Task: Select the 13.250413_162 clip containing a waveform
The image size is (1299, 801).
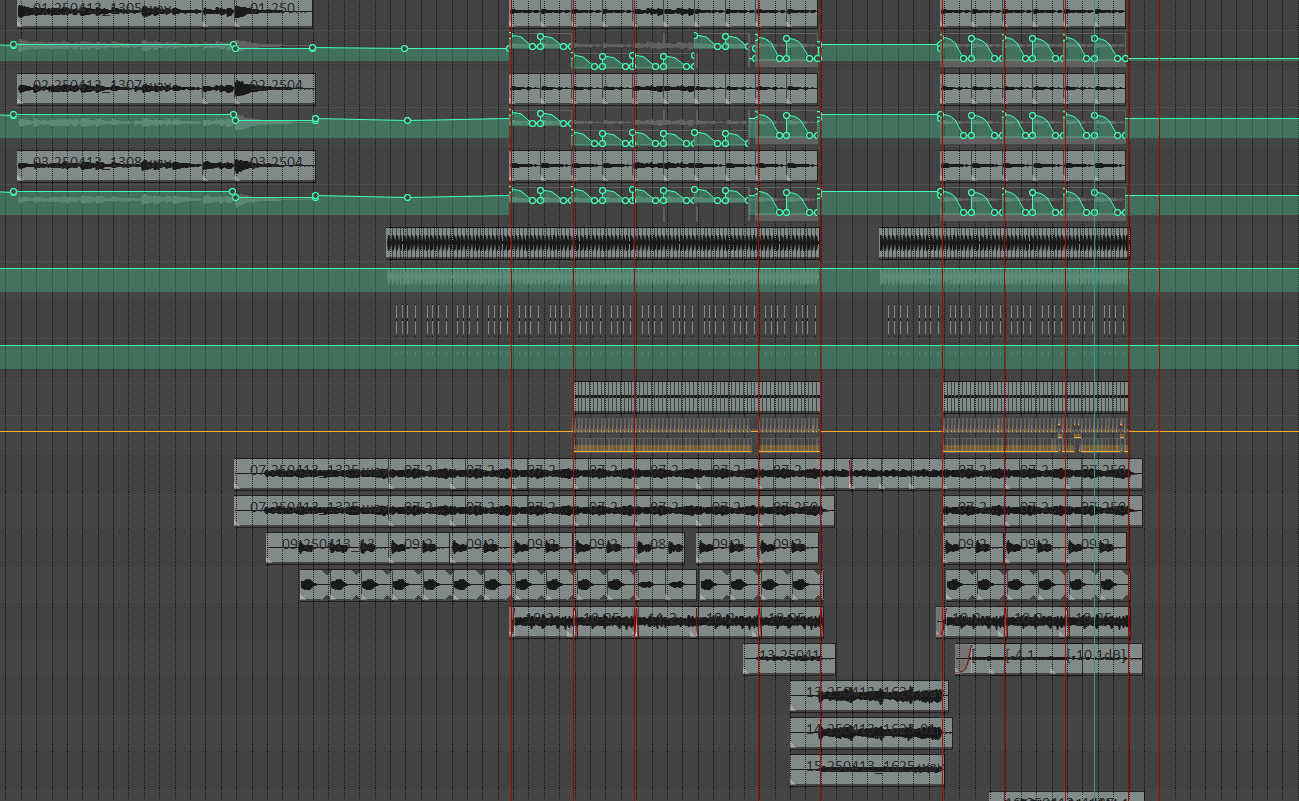Action: (868, 696)
